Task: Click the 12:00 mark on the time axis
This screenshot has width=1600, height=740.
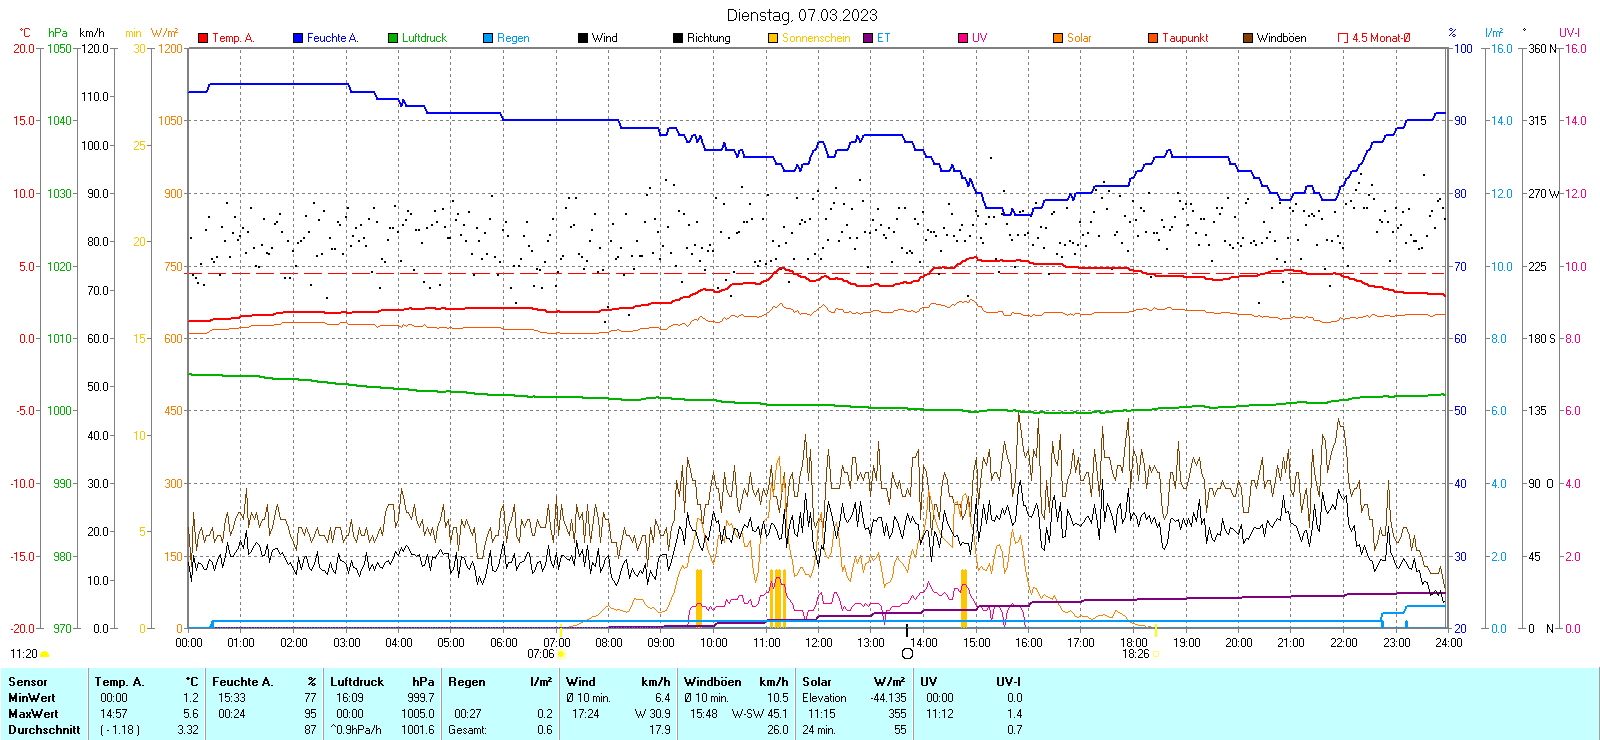Action: pyautogui.click(x=818, y=642)
